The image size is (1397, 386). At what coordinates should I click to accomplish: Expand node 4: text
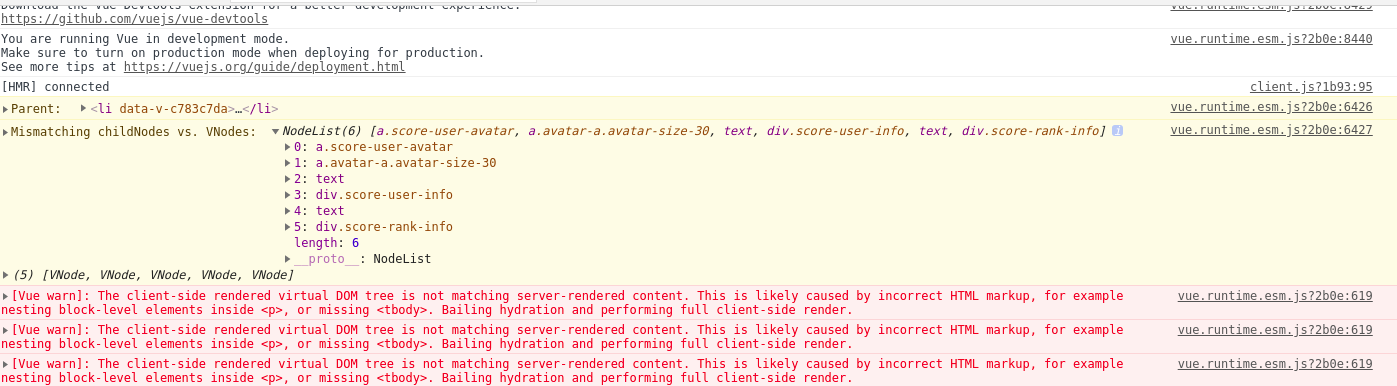click(x=289, y=211)
